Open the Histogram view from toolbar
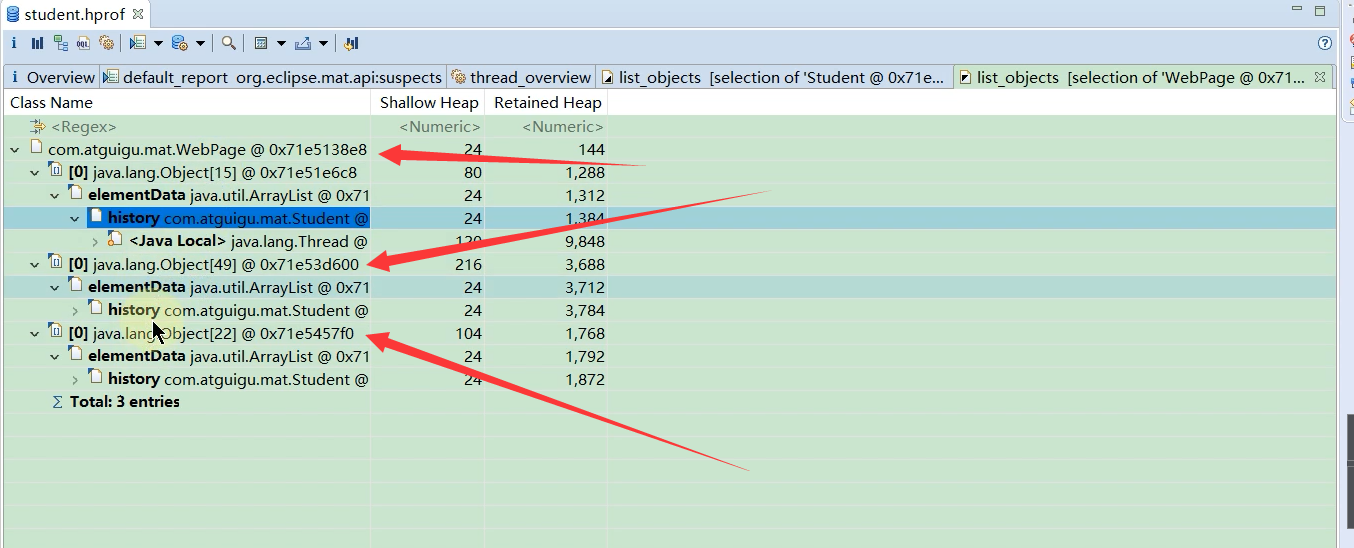The width and height of the screenshot is (1354, 548). [x=37, y=43]
